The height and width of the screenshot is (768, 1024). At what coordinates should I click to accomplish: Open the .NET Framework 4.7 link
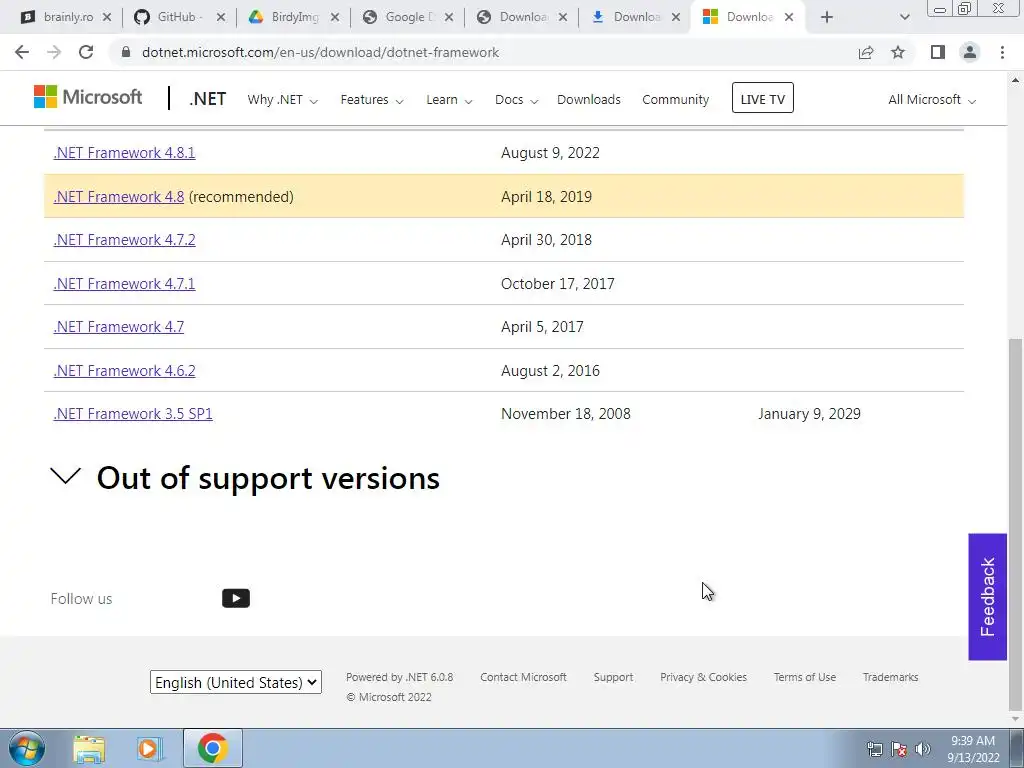click(119, 327)
